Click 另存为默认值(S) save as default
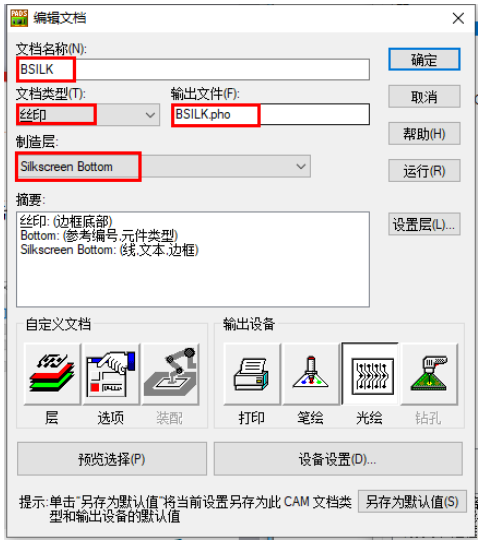 412,501
